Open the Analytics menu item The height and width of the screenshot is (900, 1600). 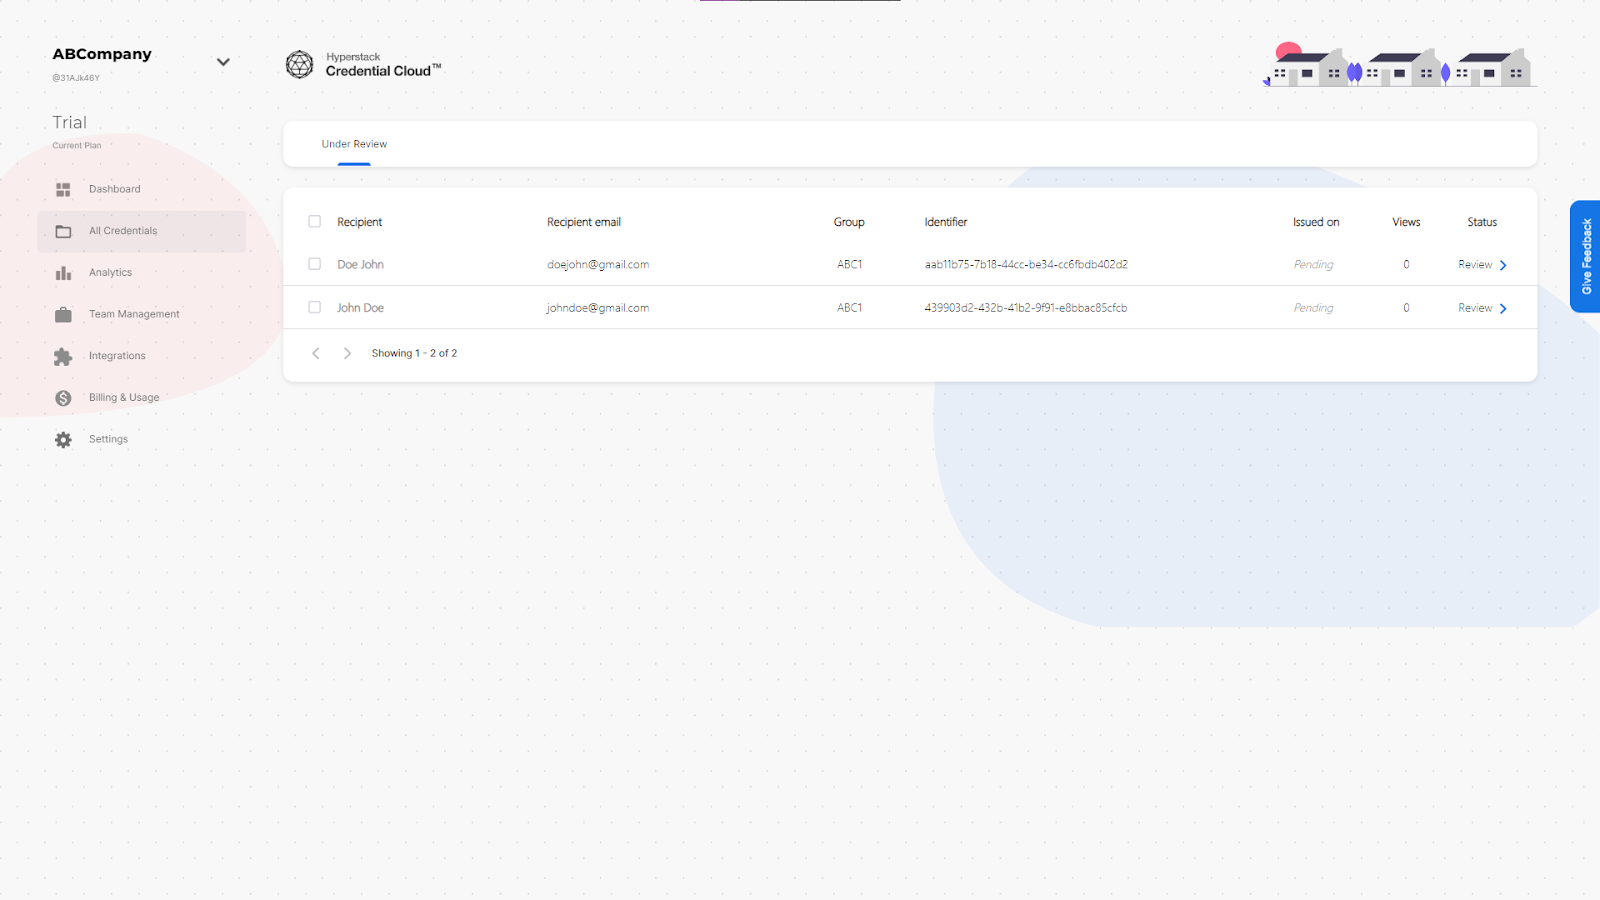pos(142,273)
